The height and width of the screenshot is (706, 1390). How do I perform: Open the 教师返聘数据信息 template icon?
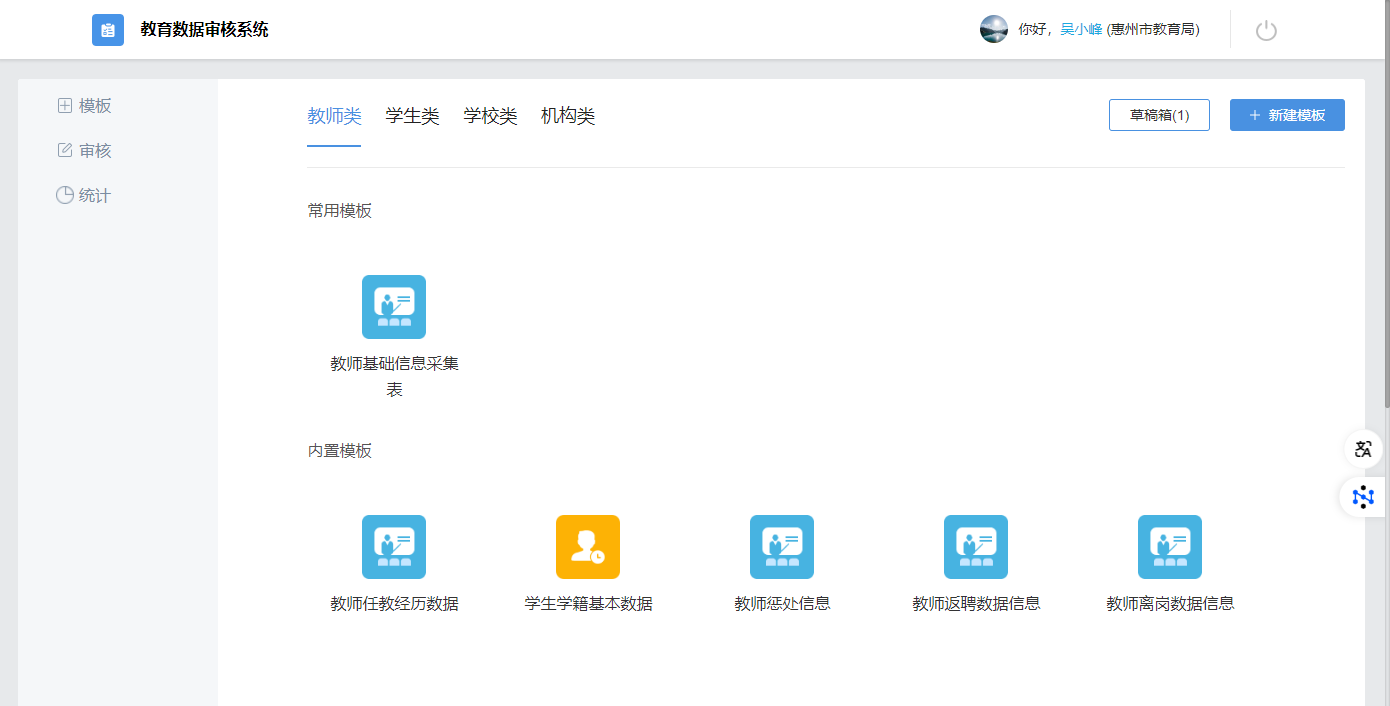tap(976, 547)
